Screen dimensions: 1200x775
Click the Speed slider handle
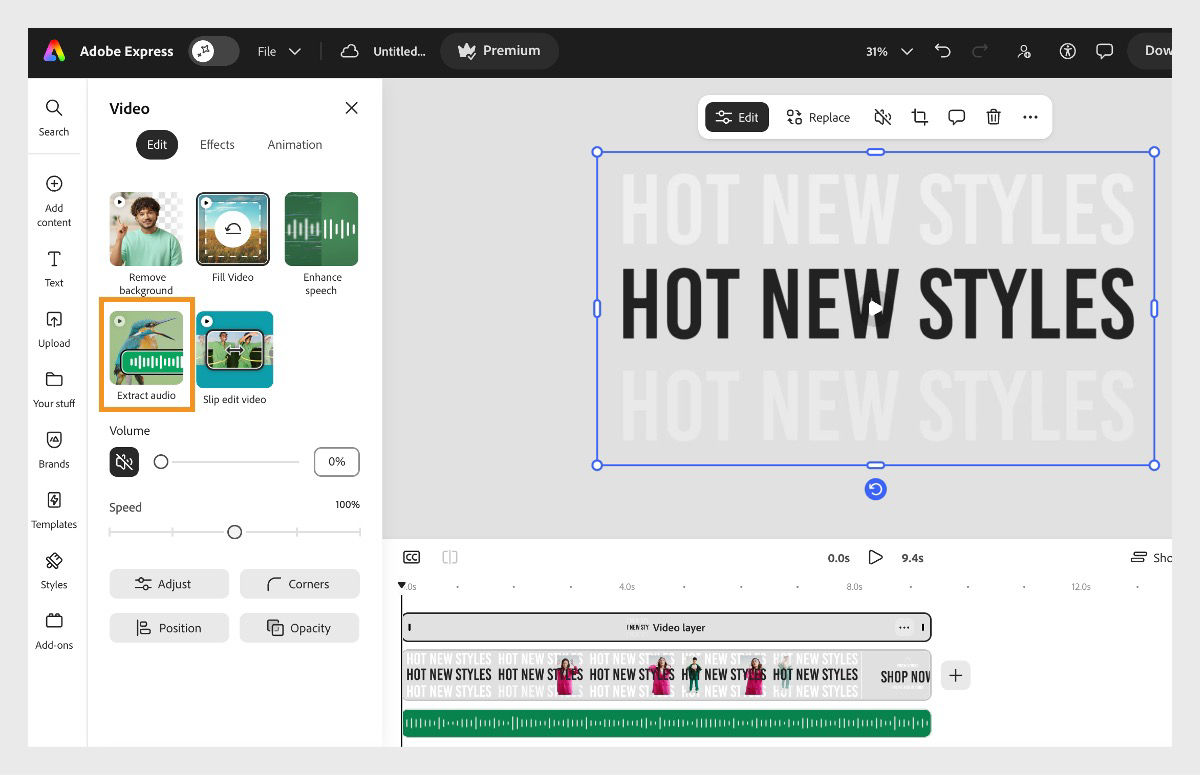pyautogui.click(x=234, y=532)
